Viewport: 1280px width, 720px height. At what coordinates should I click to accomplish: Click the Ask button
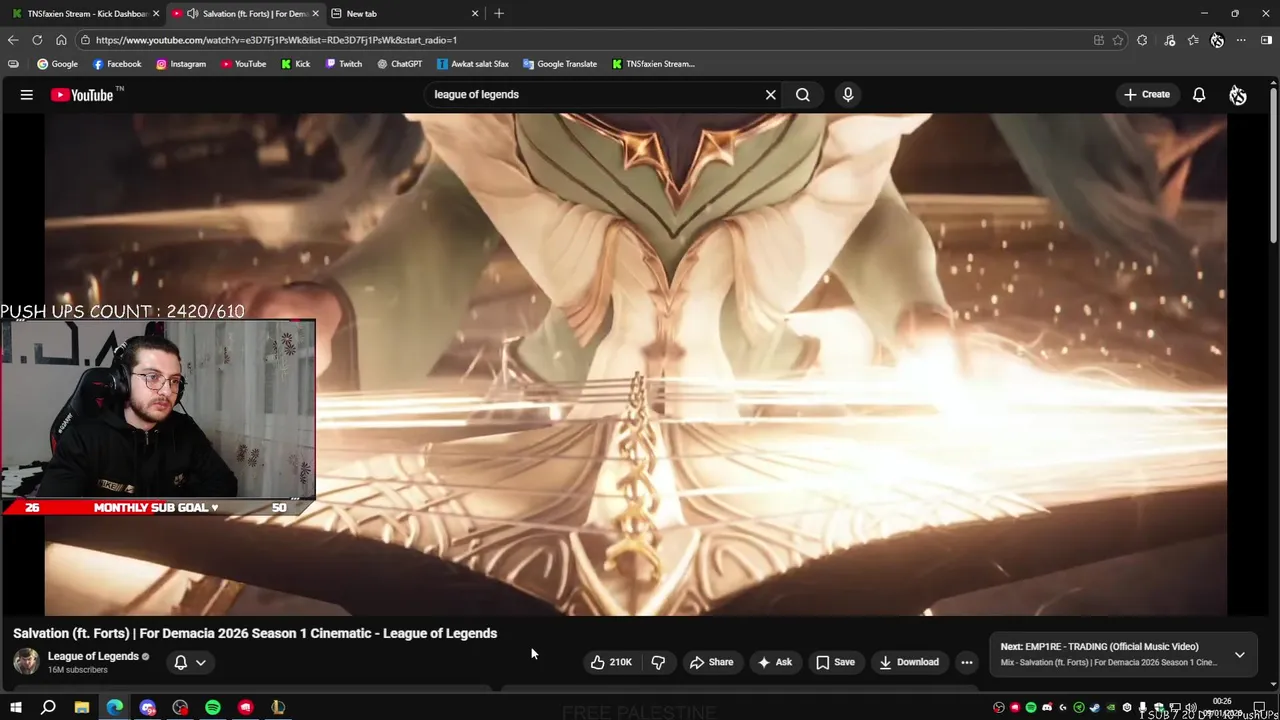click(x=775, y=662)
